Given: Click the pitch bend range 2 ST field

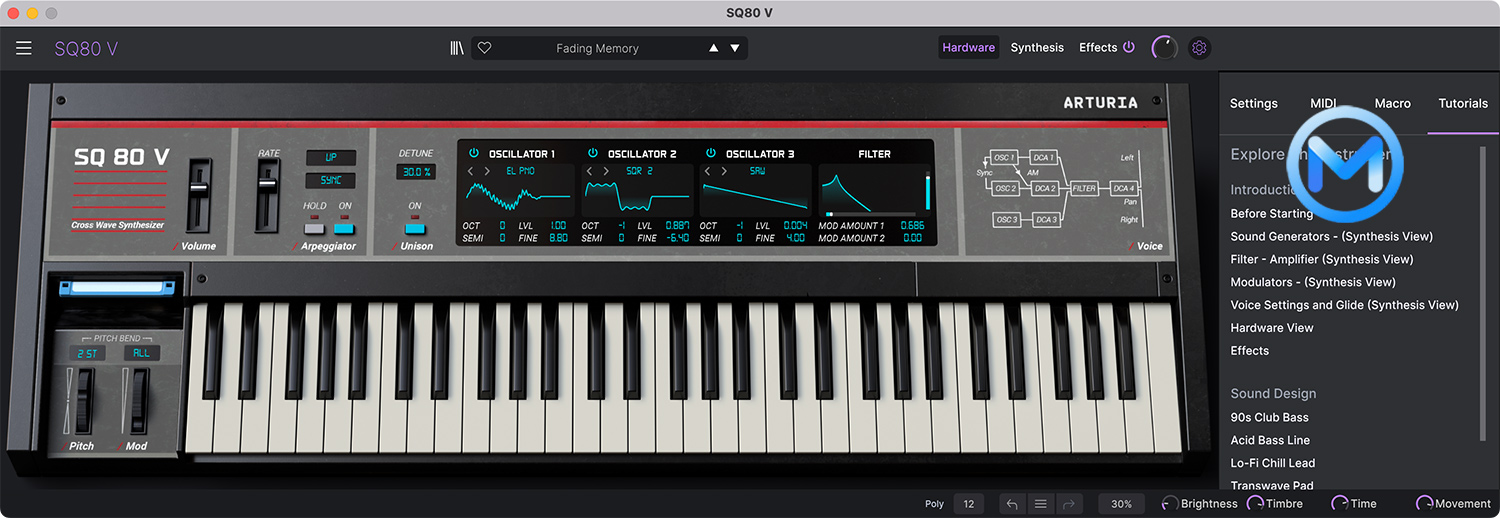Looking at the screenshot, I should [86, 353].
